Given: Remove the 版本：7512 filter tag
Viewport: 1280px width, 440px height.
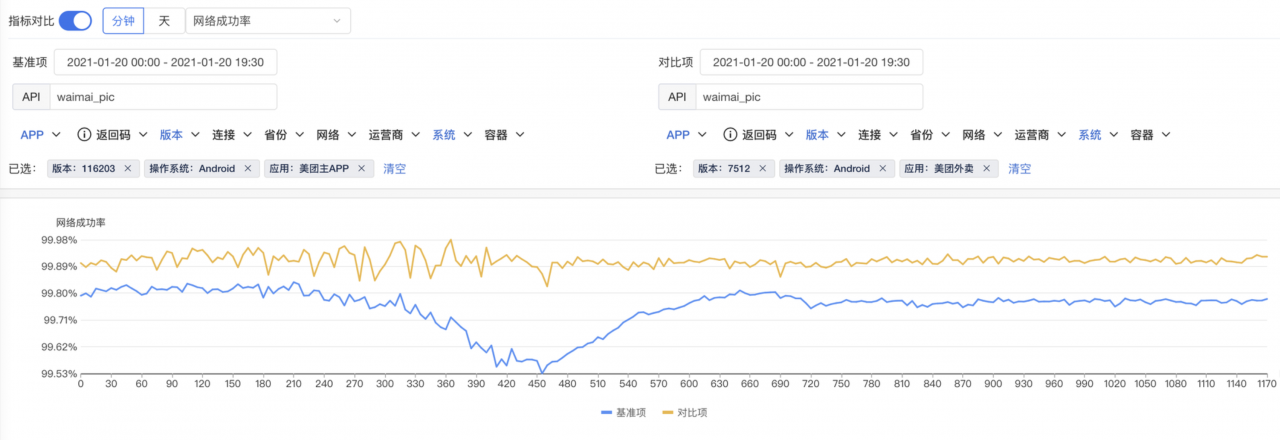Looking at the screenshot, I should click(761, 169).
